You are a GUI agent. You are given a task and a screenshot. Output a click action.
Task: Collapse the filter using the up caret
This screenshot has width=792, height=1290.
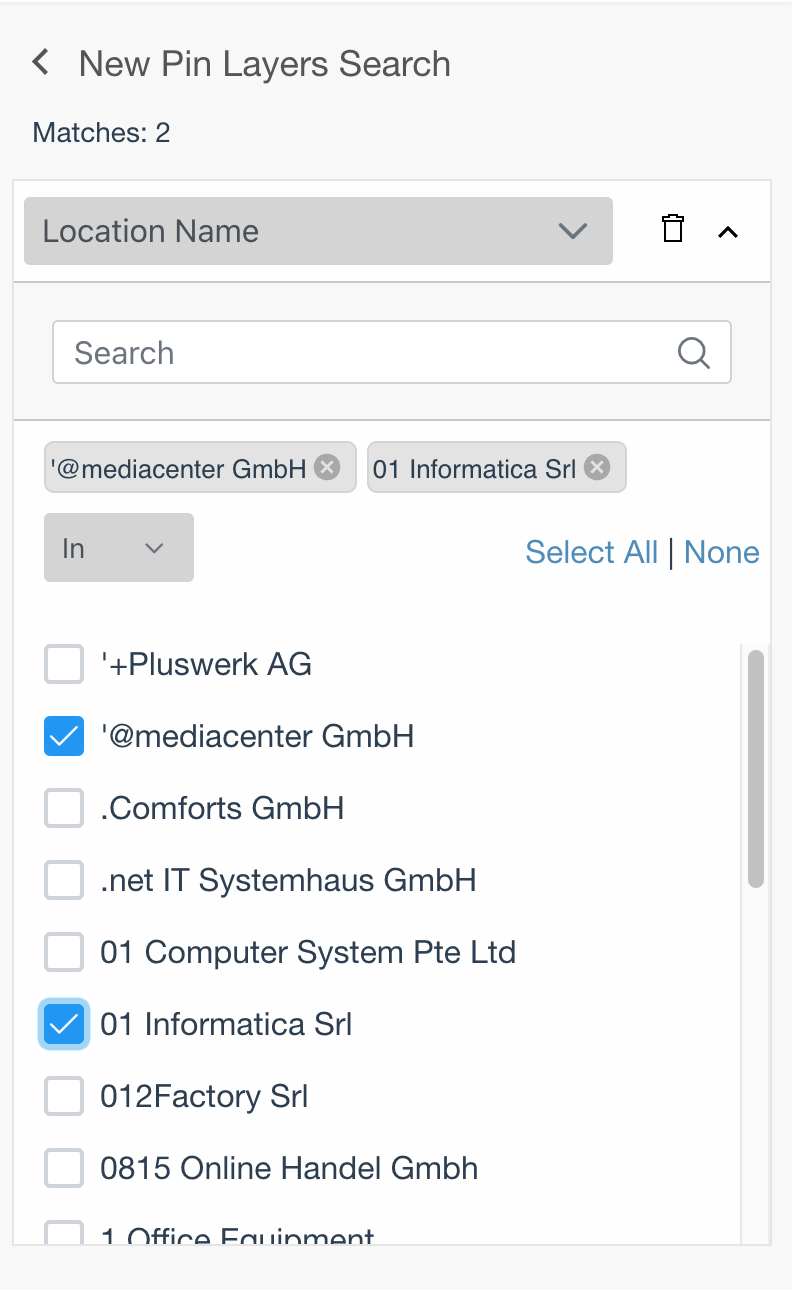coord(728,232)
